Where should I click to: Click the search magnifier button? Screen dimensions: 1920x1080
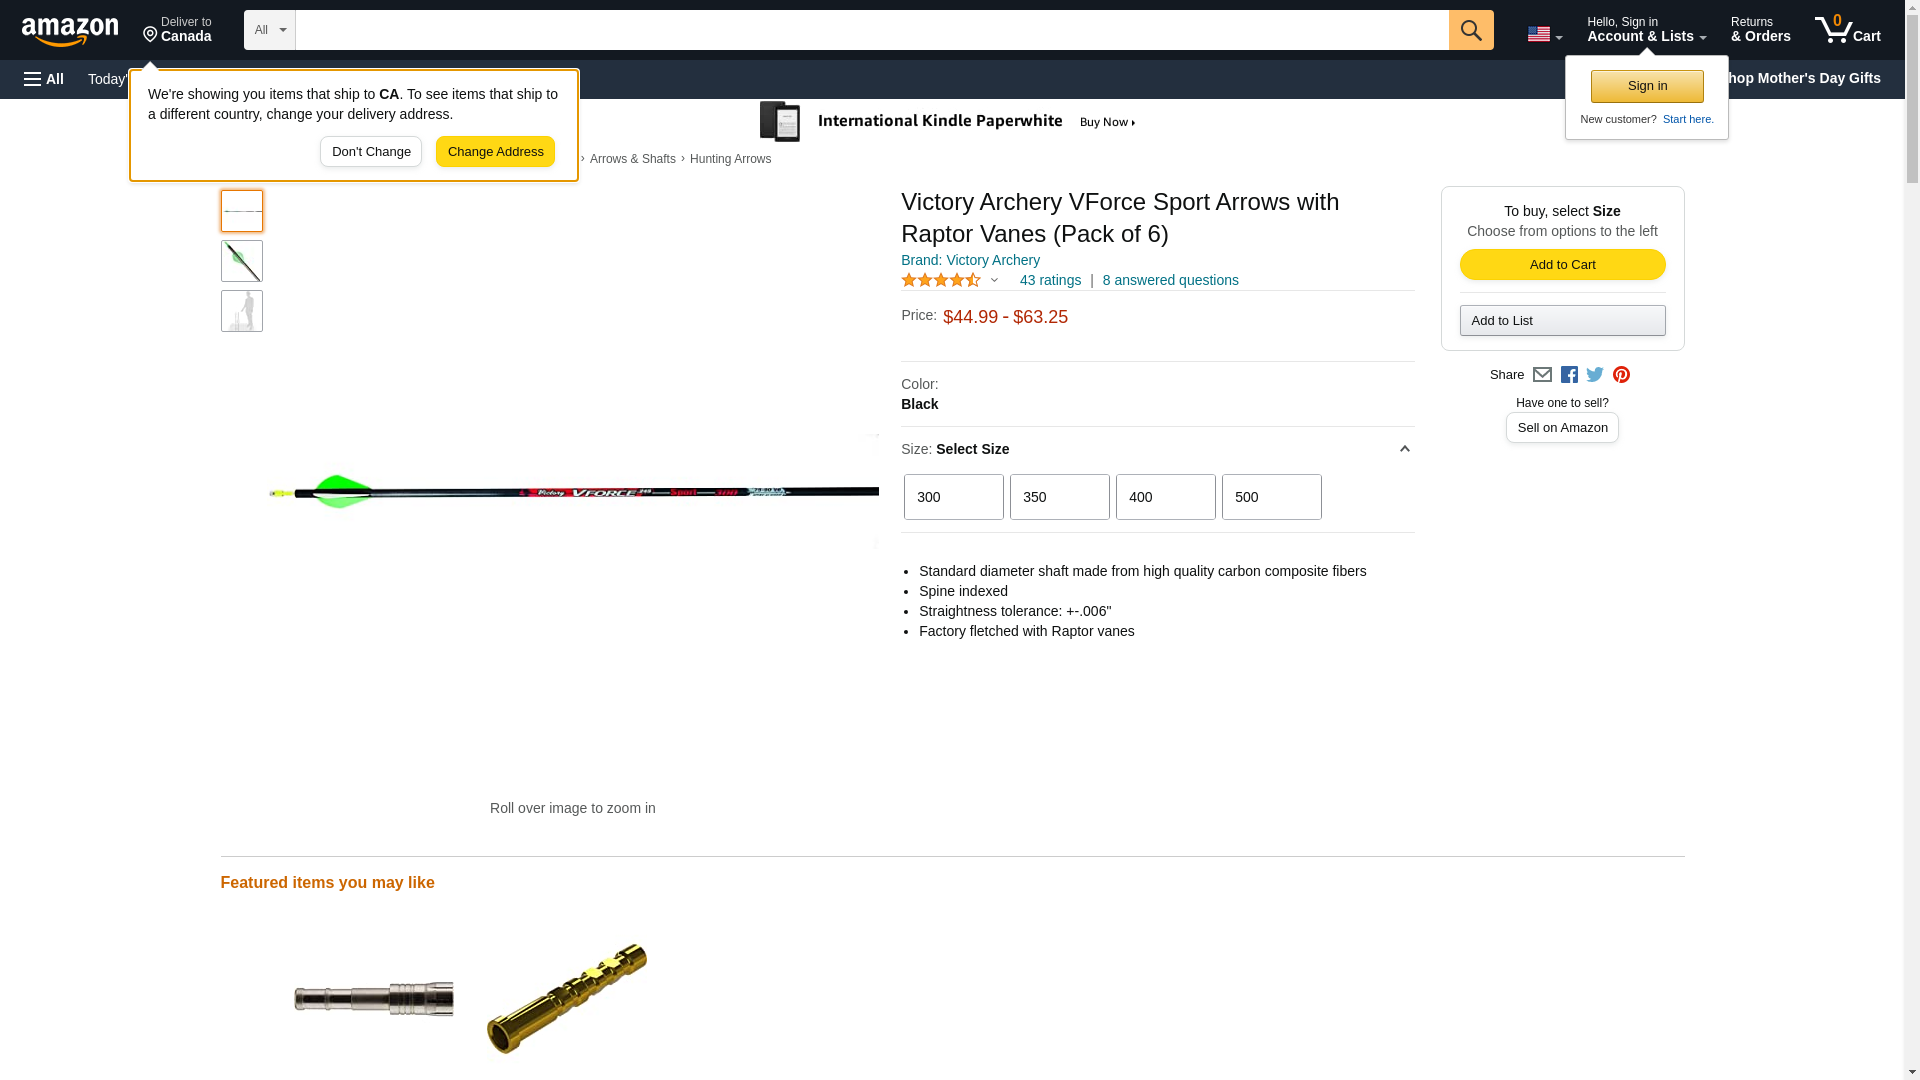[x=1470, y=30]
